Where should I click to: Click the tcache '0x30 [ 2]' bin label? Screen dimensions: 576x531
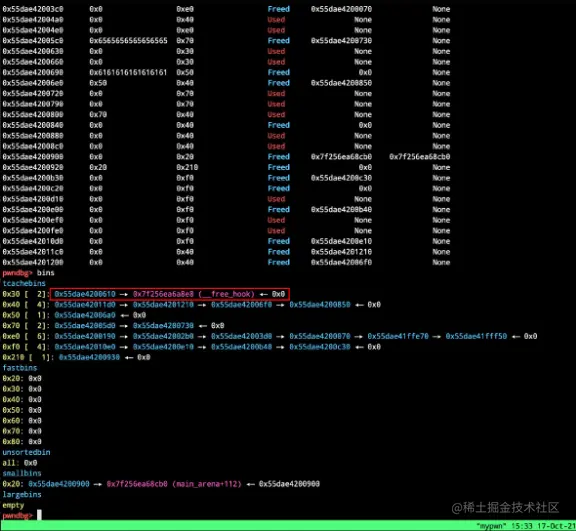click(x=26, y=294)
